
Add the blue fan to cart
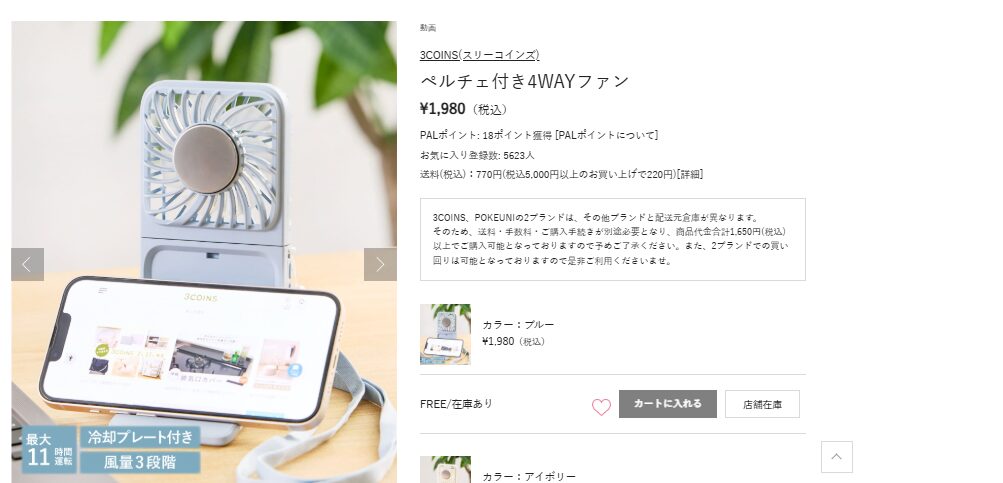pos(668,404)
